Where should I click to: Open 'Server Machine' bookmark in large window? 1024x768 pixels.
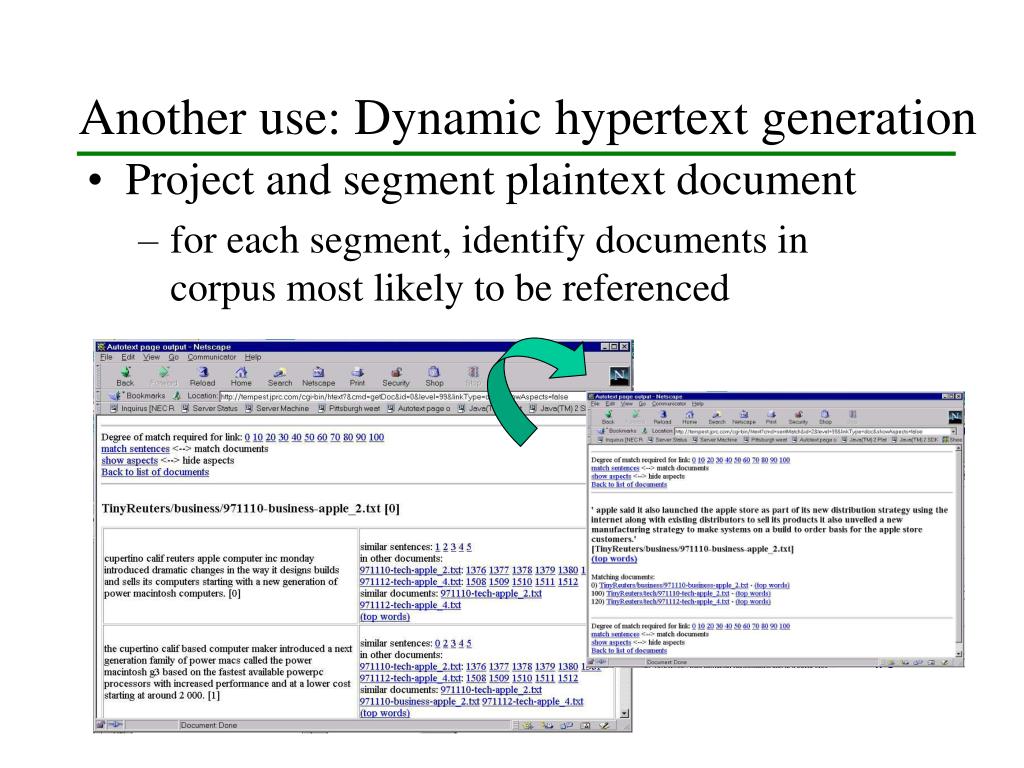277,408
